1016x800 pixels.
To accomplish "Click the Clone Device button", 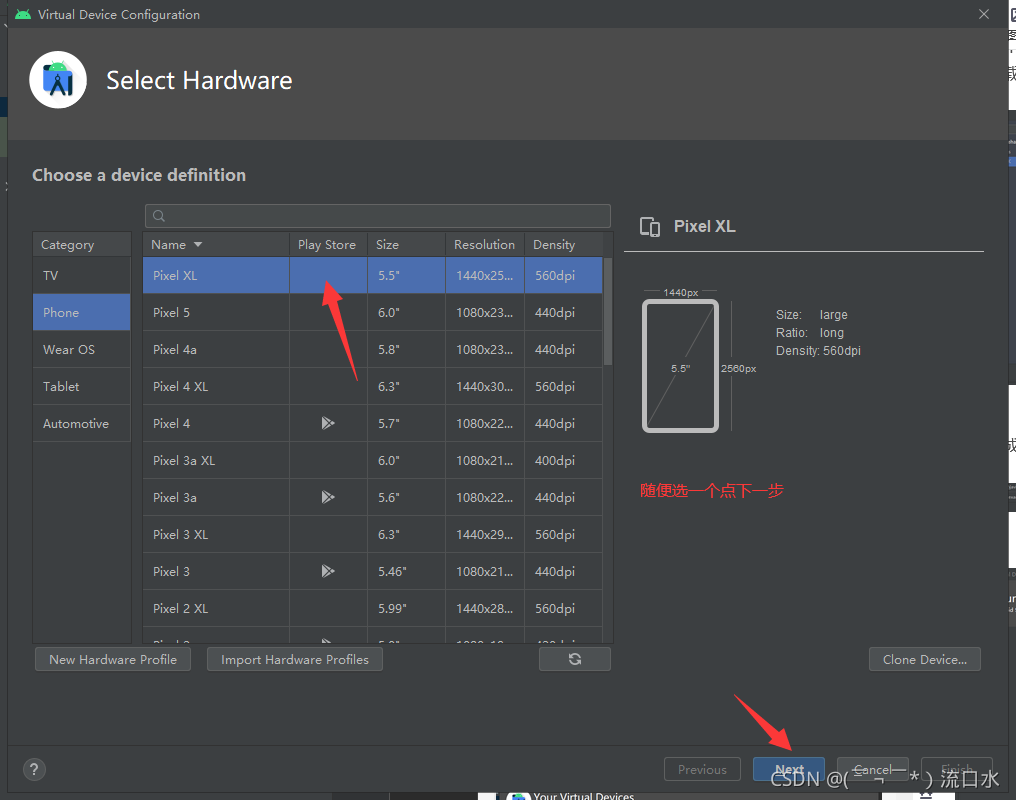I will pos(925,659).
